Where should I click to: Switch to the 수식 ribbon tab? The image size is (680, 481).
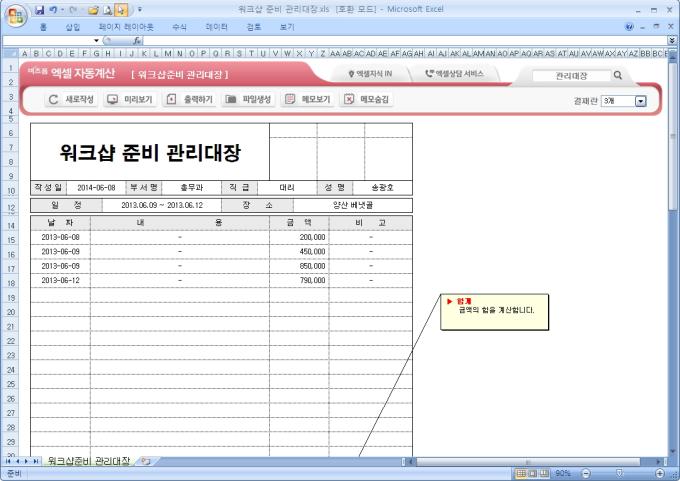click(x=179, y=27)
